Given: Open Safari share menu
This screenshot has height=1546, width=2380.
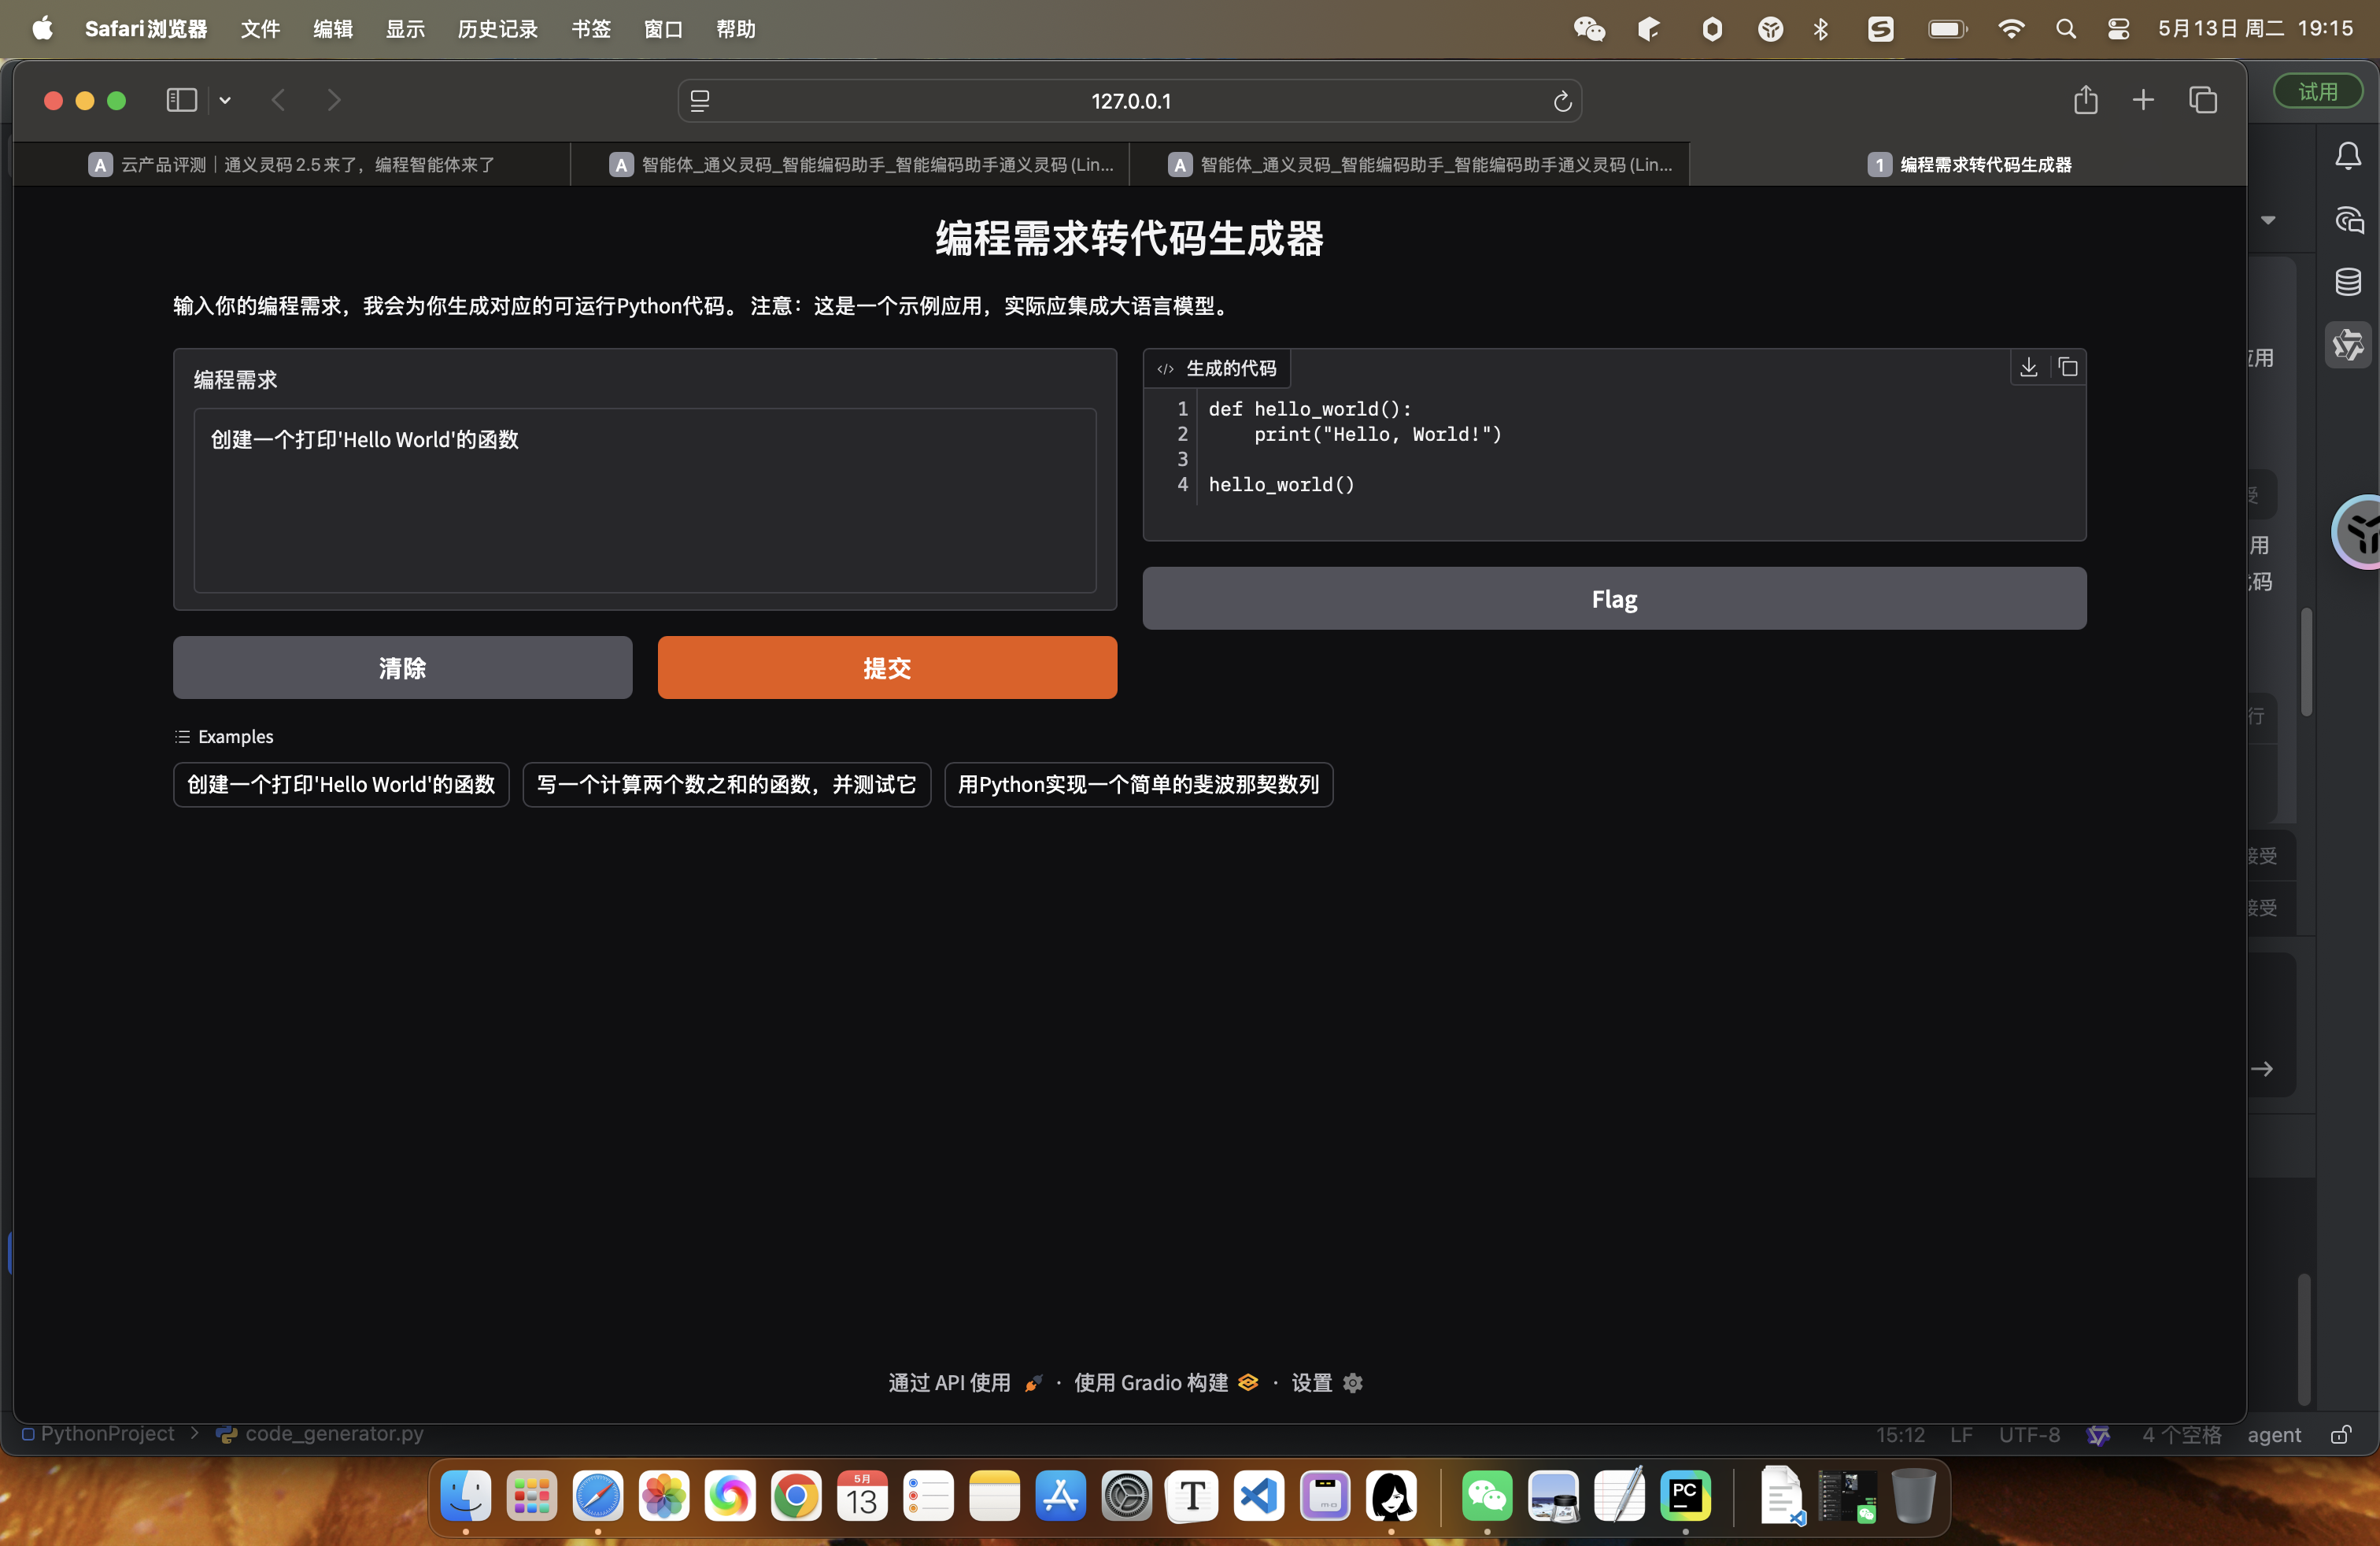Looking at the screenshot, I should click(x=2085, y=100).
